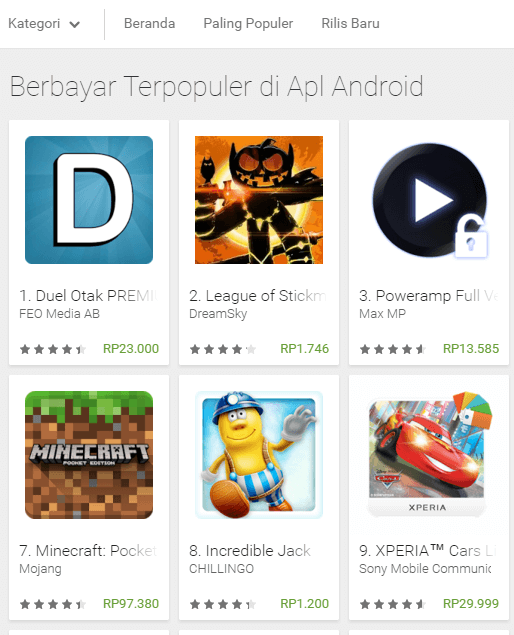Open the Minecraft Pocket Edition icon

click(x=89, y=455)
